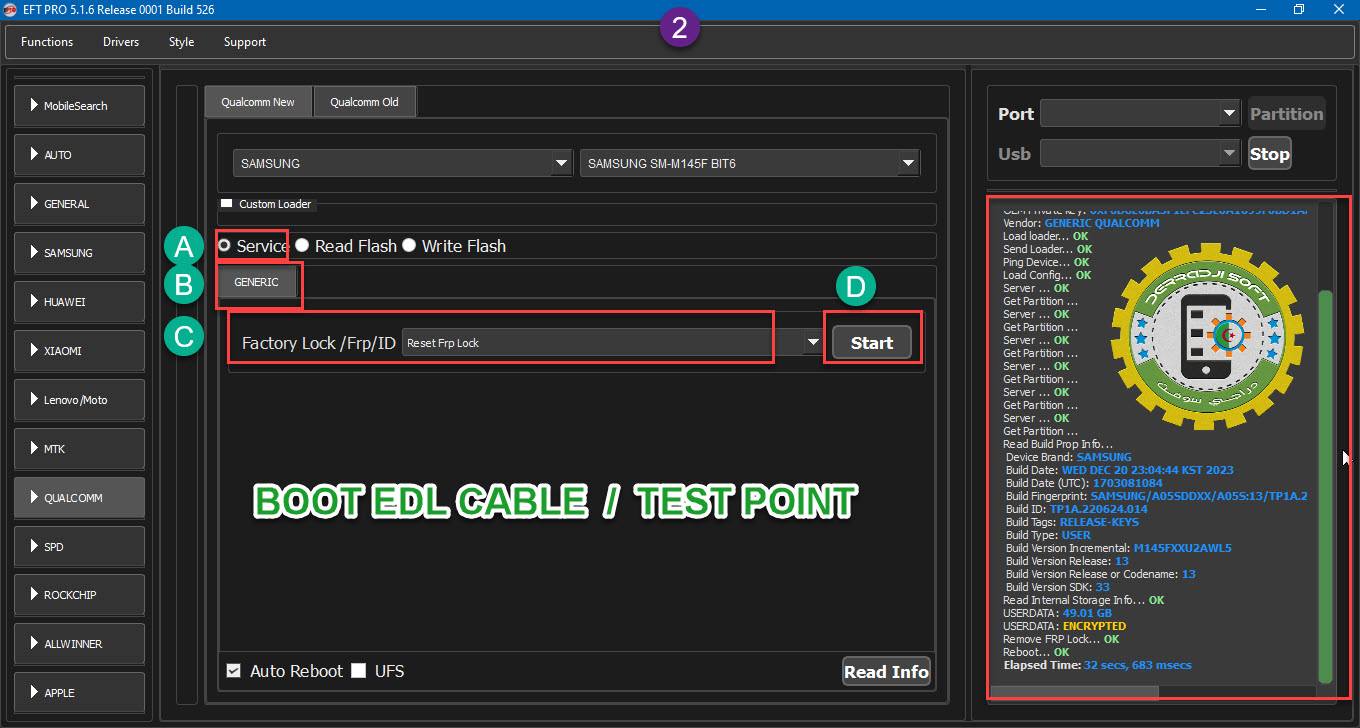This screenshot has width=1360, height=728.
Task: Select the QUALCOMM sidebar section
Action: 79,498
